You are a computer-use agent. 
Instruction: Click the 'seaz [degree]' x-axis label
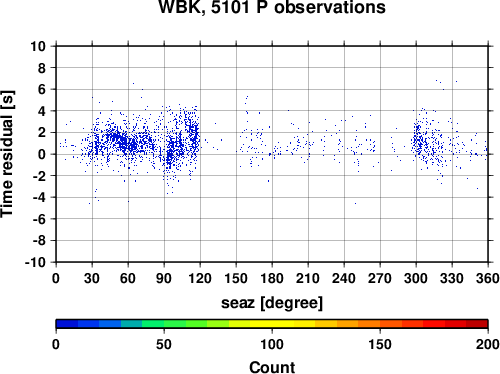(x=272, y=303)
